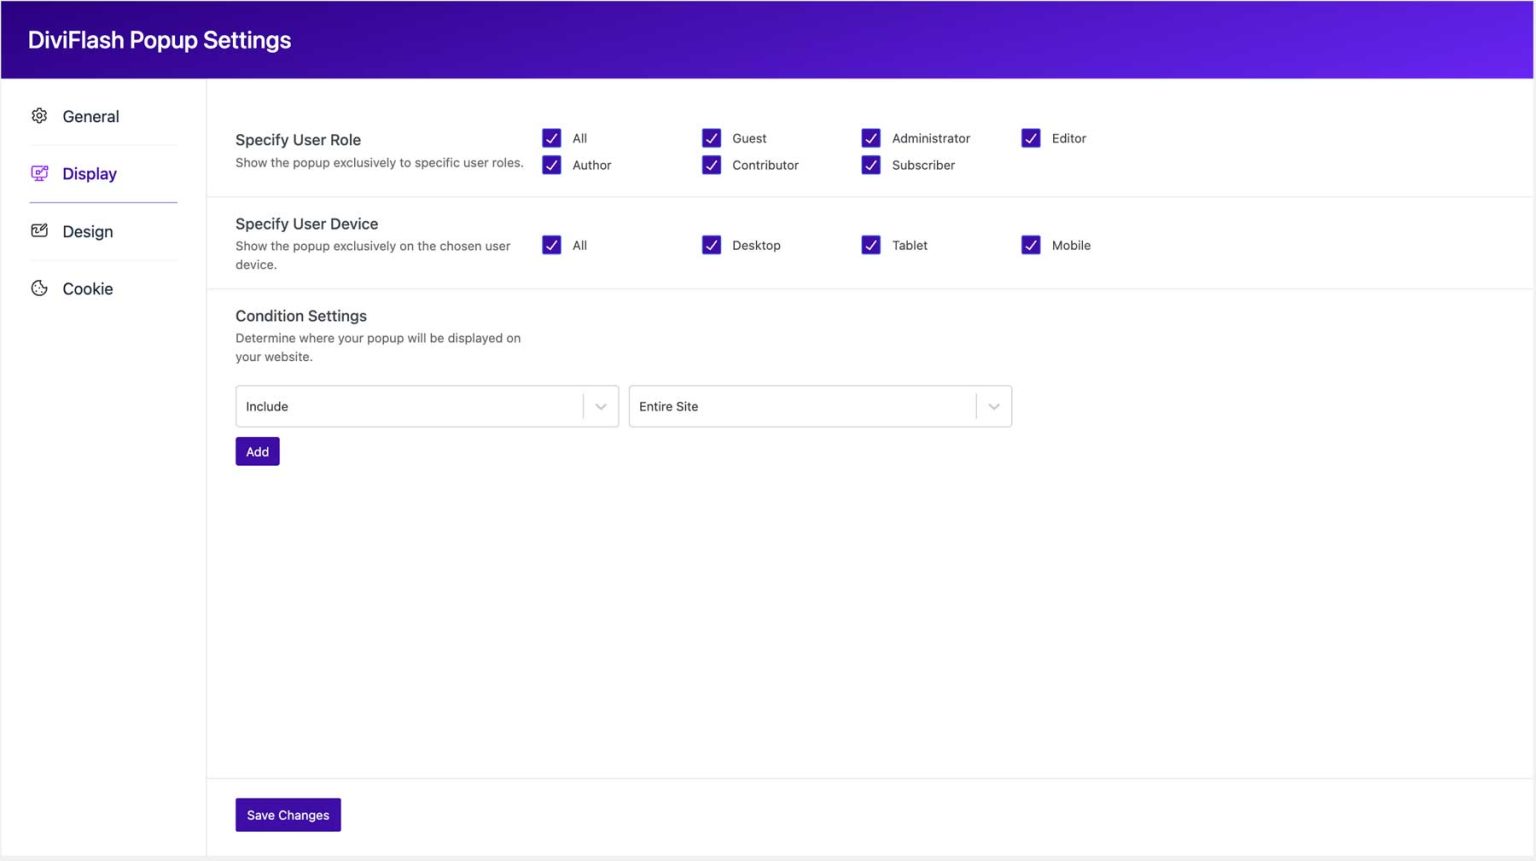Click the cookie icon in the sidebar
Image resolution: width=1536 pixels, height=861 pixels.
click(39, 288)
